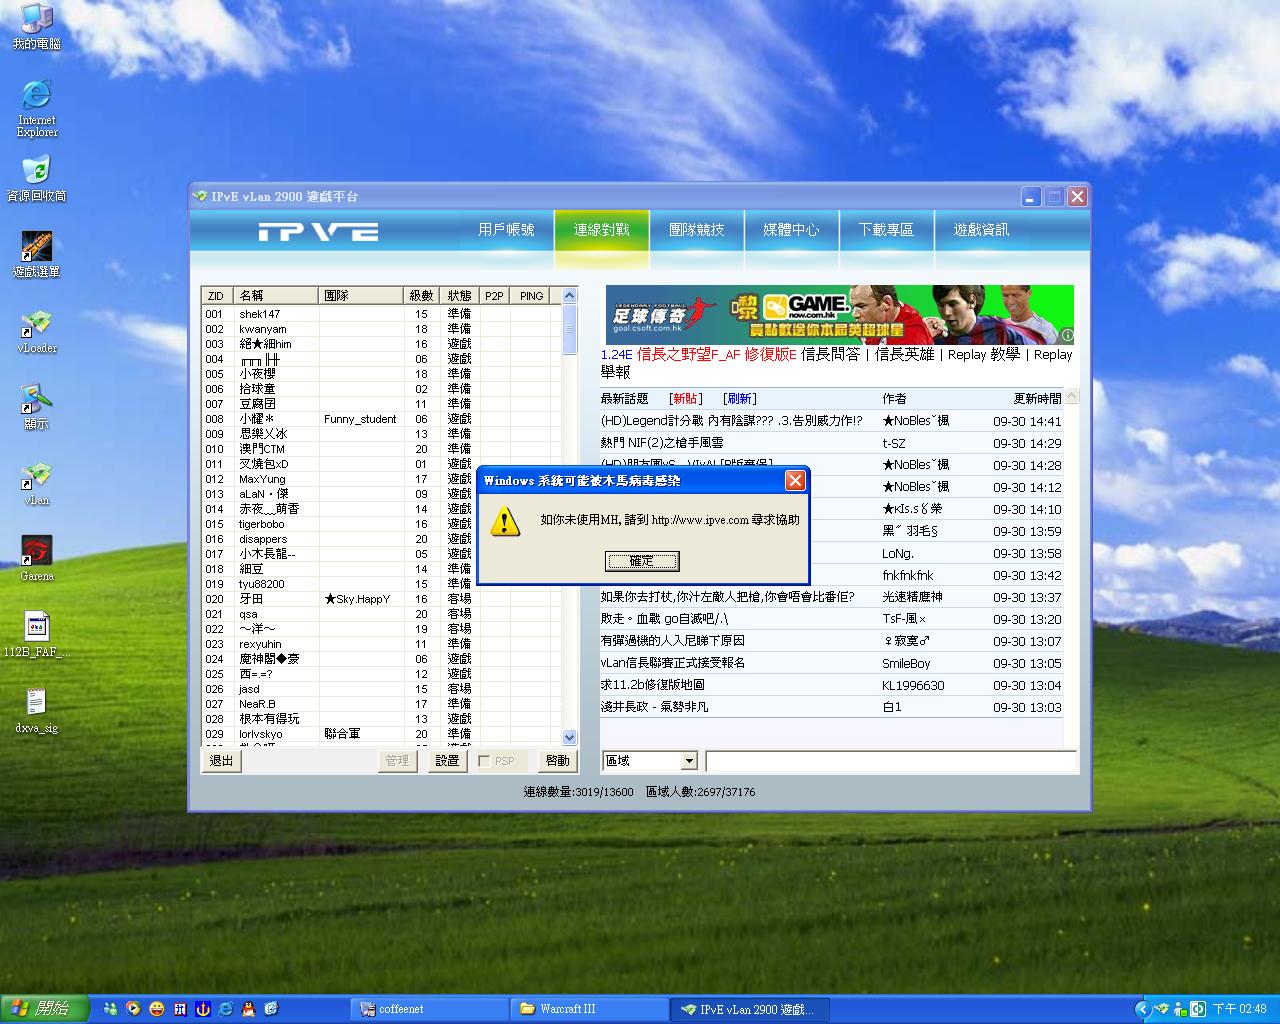The image size is (1280, 1024).
Task: Select the 顯示 display desktop shortcut
Action: point(37,407)
